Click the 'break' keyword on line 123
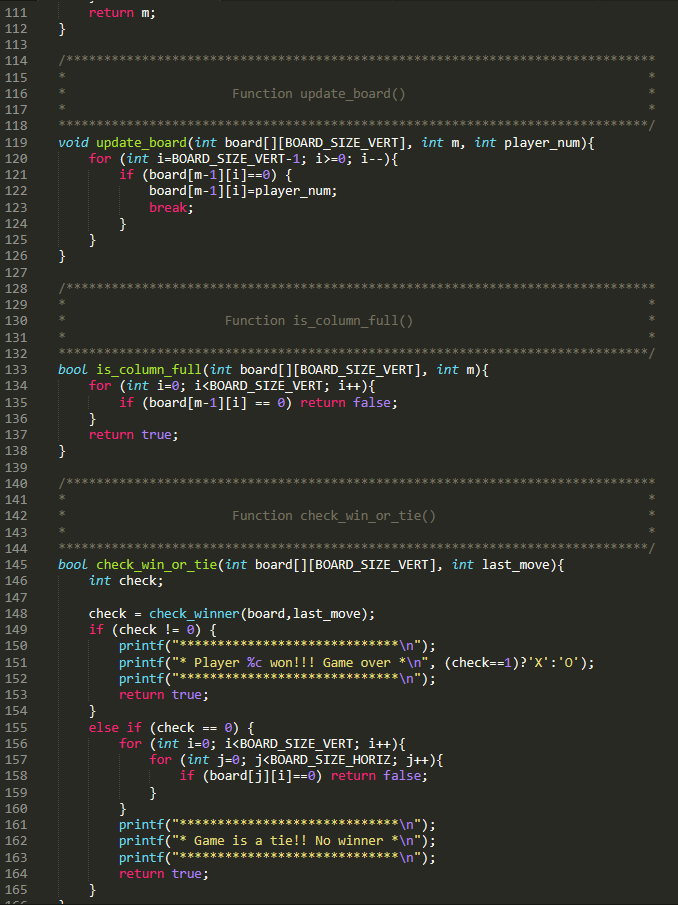 [x=168, y=208]
